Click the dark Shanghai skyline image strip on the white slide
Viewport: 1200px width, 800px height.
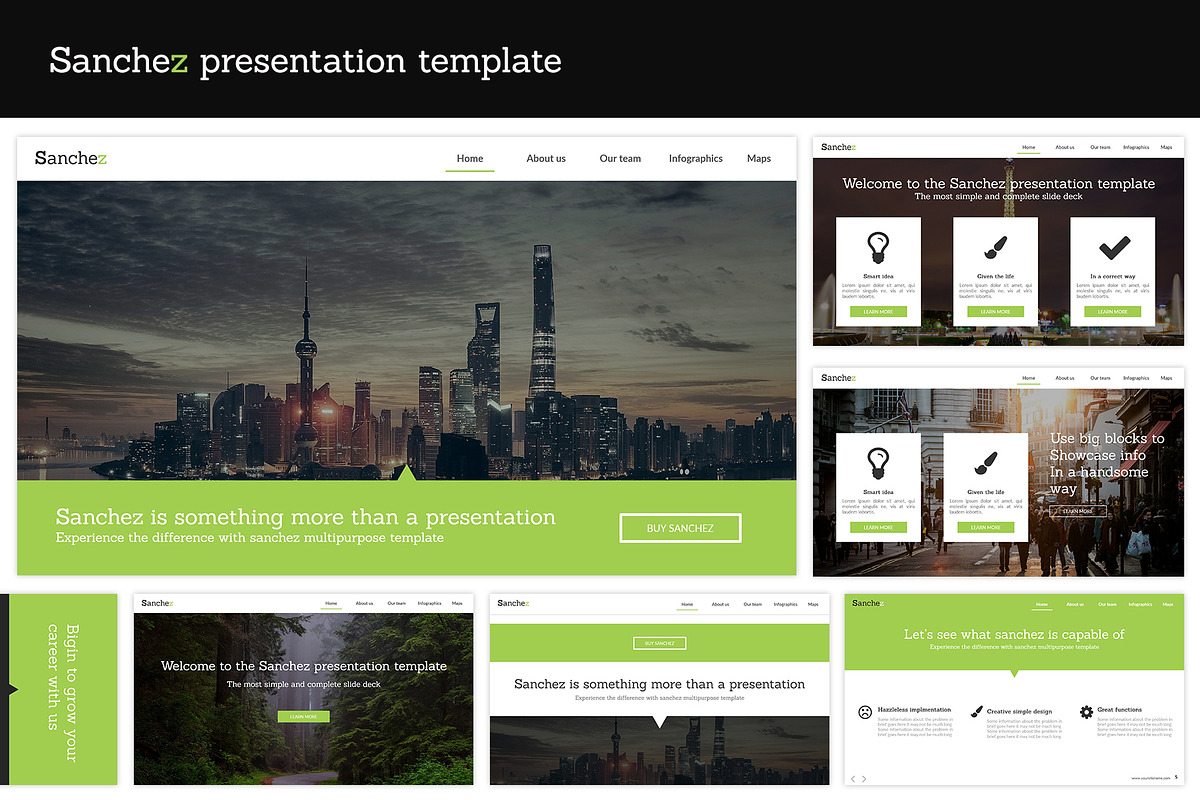pyautogui.click(x=659, y=751)
